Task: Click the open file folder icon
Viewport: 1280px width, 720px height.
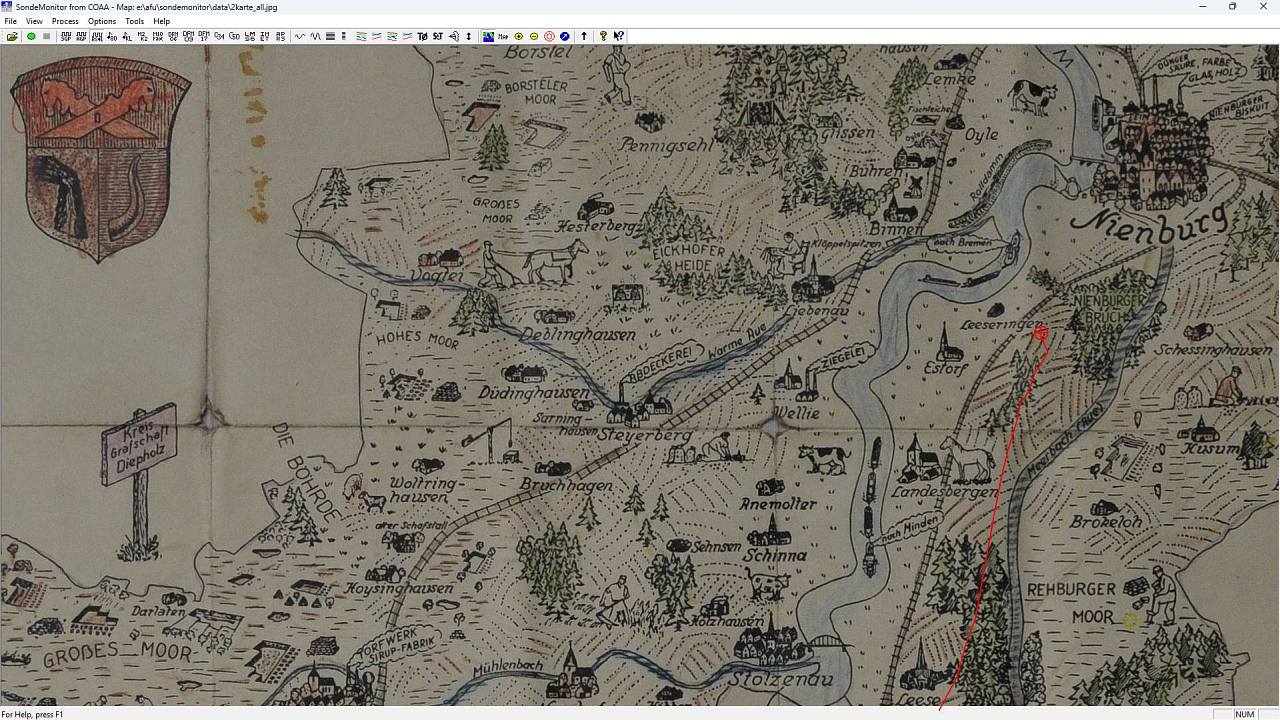Action: 12,36
